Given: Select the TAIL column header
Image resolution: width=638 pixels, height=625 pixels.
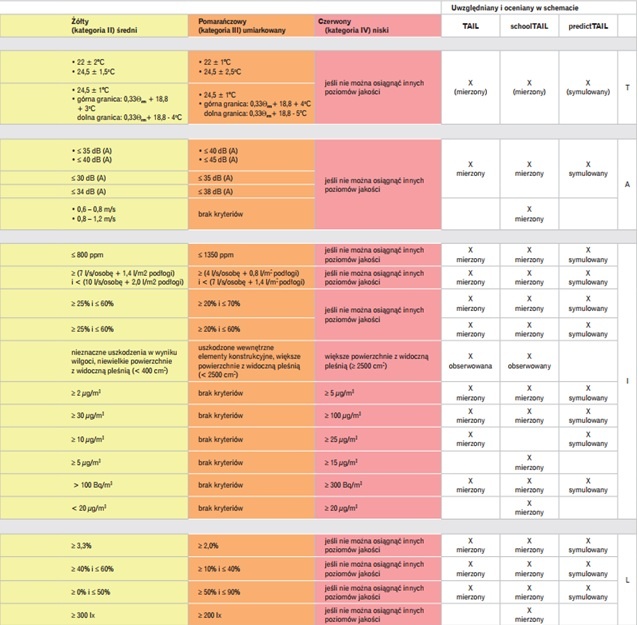Looking at the screenshot, I should [470, 26].
